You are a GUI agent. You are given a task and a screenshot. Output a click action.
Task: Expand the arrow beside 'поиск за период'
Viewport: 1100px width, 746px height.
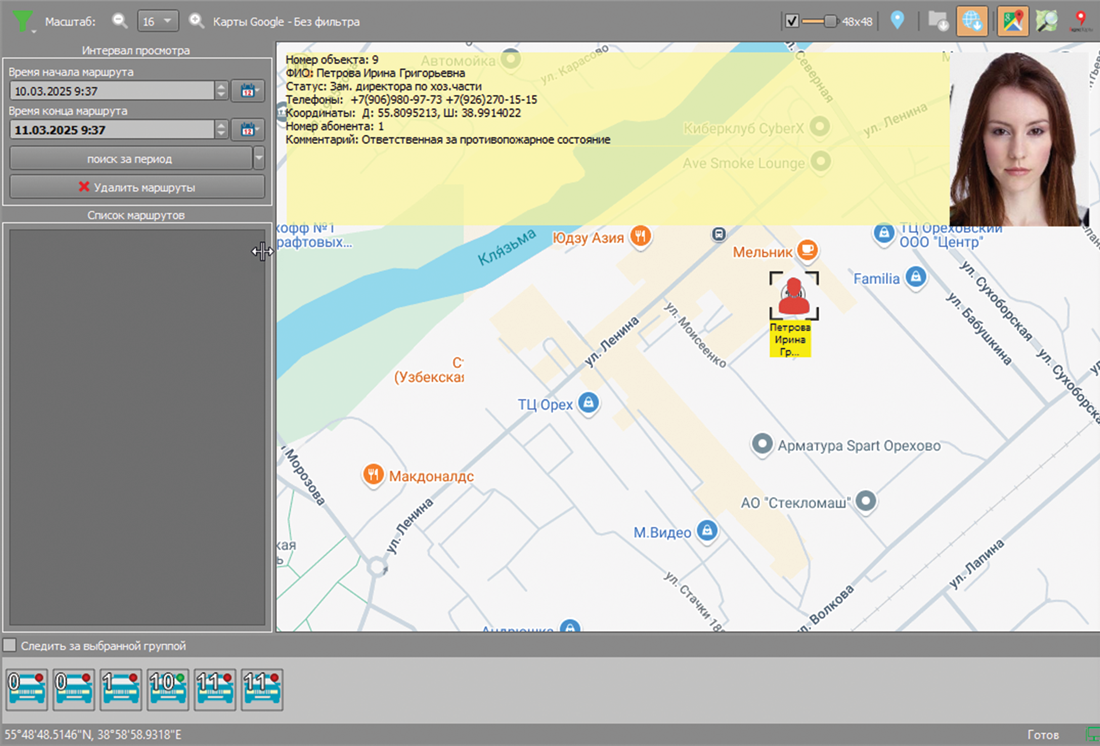(259, 158)
